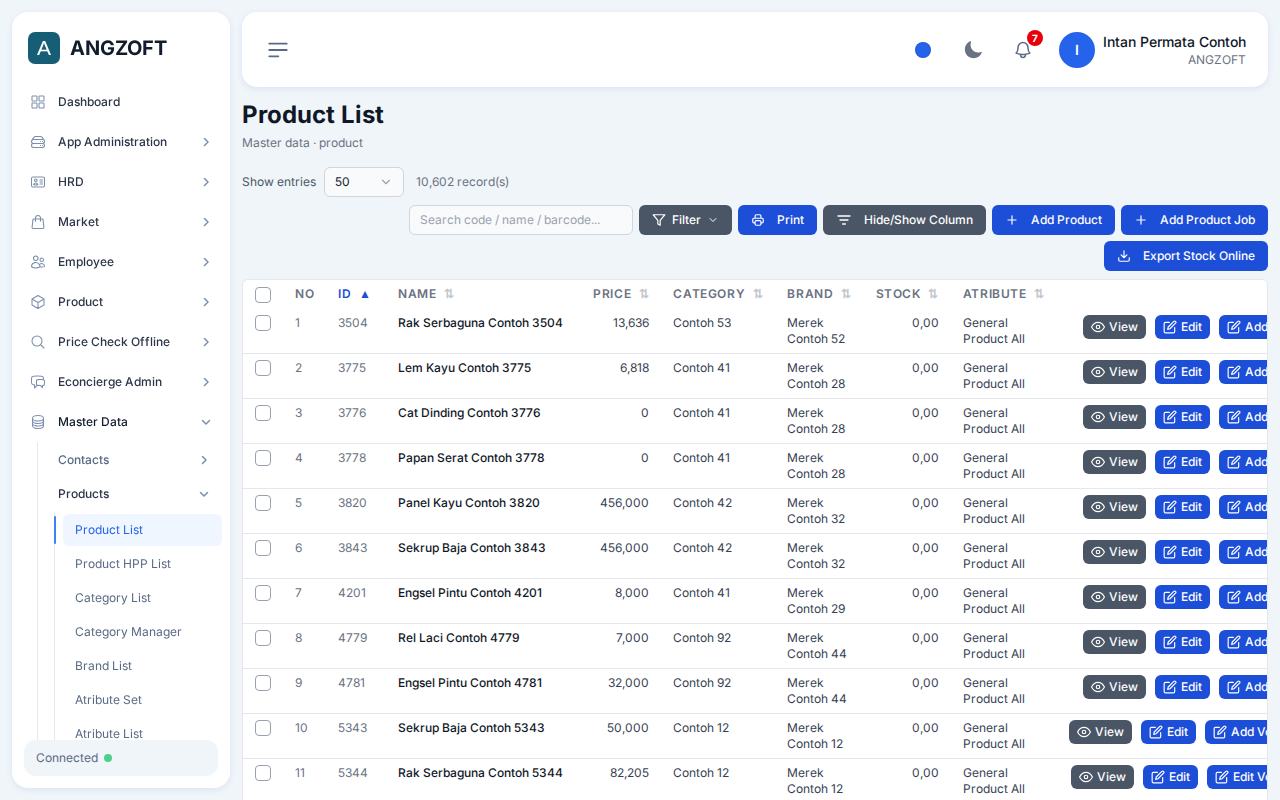Click the HRD ID card icon
Screen dimensions: 1280x800
38,182
